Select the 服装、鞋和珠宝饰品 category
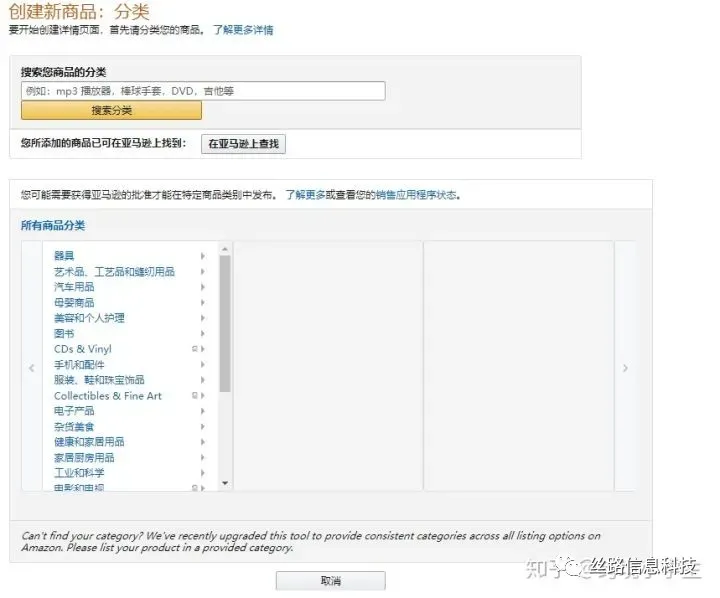The width and height of the screenshot is (720, 598). (x=99, y=380)
